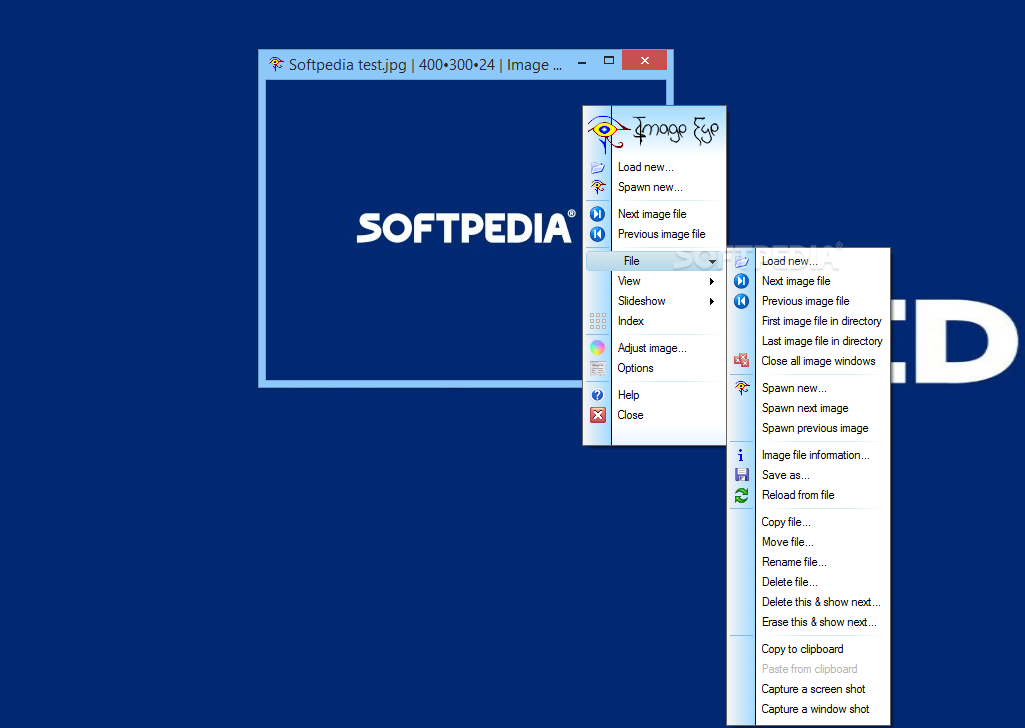Click the Next image file icon in File submenu
The width and height of the screenshot is (1025, 728).
741,281
